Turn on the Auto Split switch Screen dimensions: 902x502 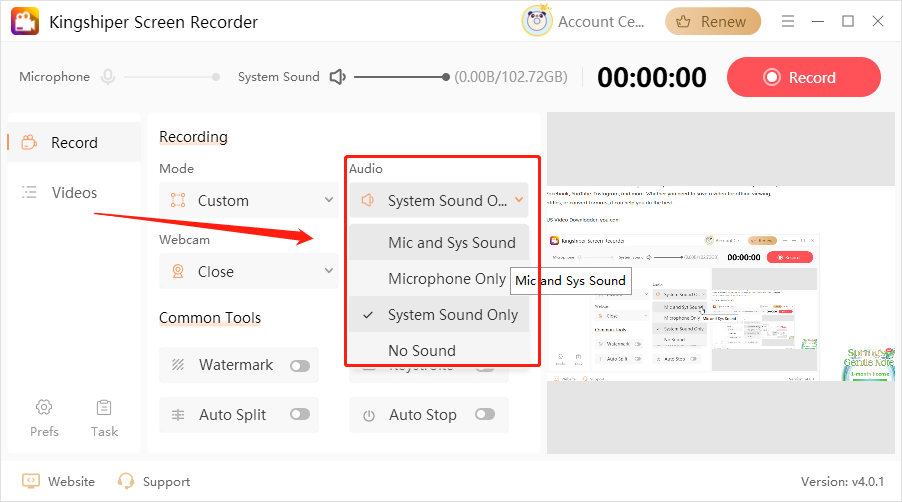[x=299, y=415]
